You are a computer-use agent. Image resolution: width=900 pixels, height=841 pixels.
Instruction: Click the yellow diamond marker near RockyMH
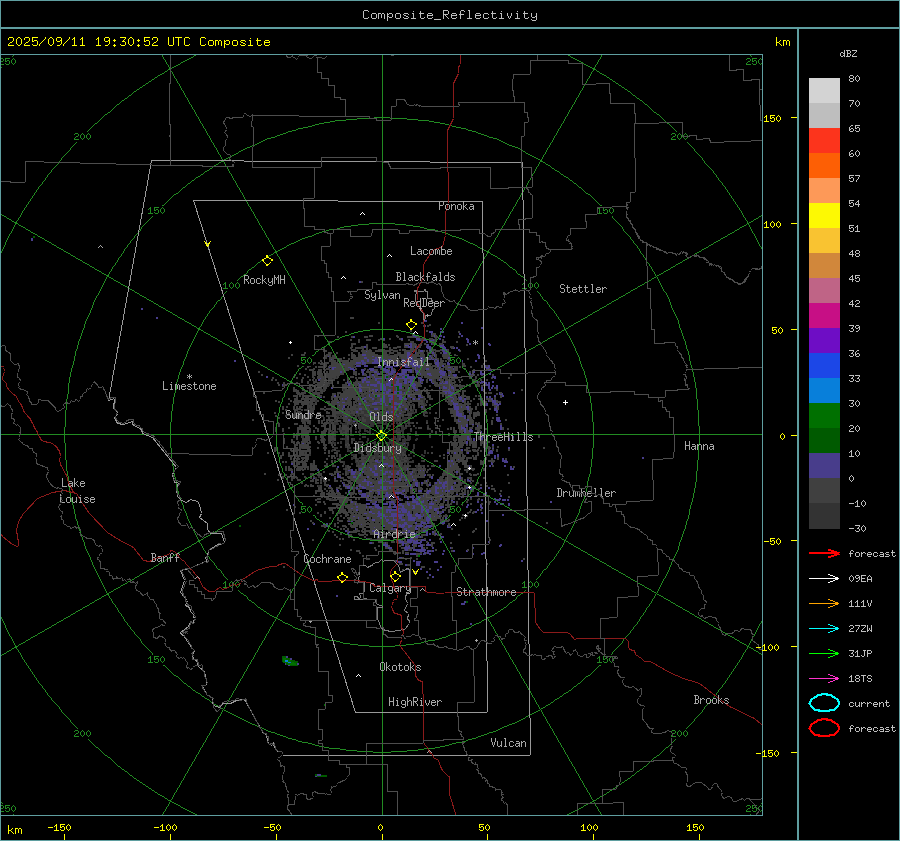coord(267,261)
